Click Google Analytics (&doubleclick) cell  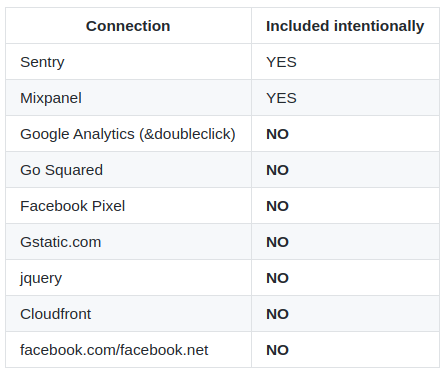(x=128, y=134)
